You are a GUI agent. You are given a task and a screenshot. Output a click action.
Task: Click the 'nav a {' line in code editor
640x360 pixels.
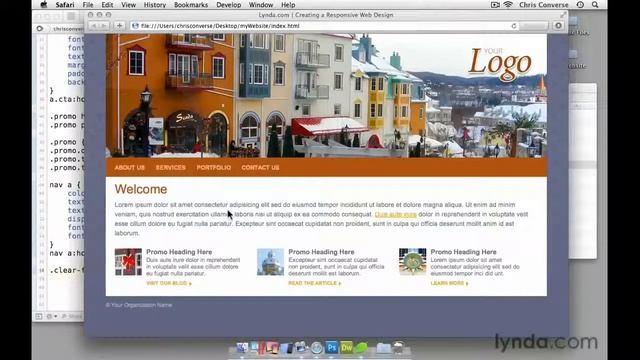[x=65, y=185]
